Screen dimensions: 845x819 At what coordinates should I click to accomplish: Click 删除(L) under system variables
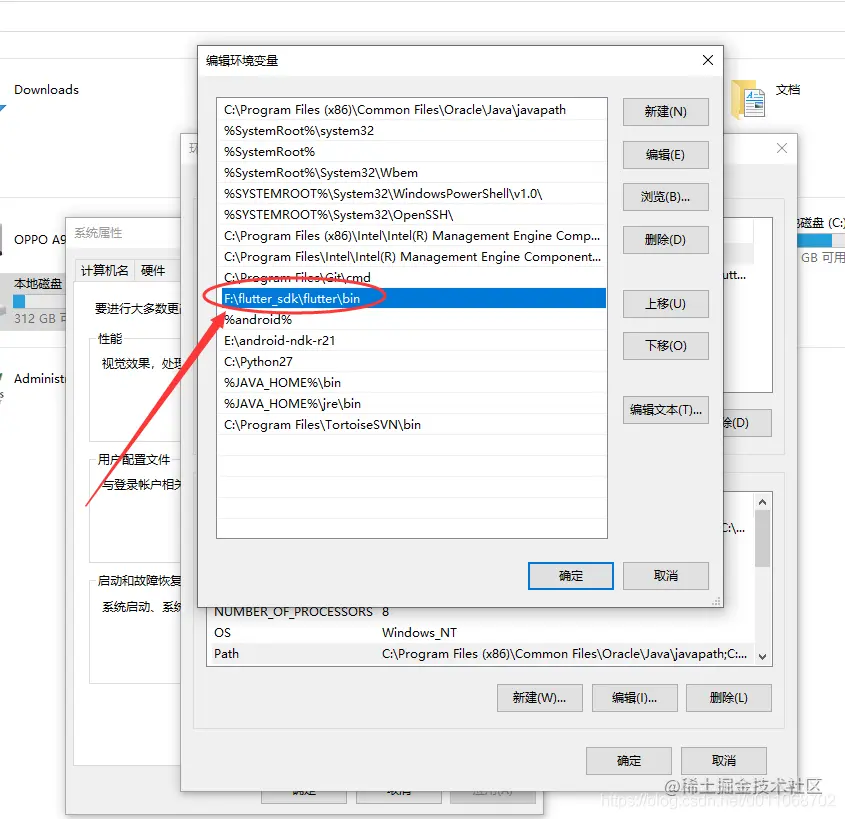[729, 698]
